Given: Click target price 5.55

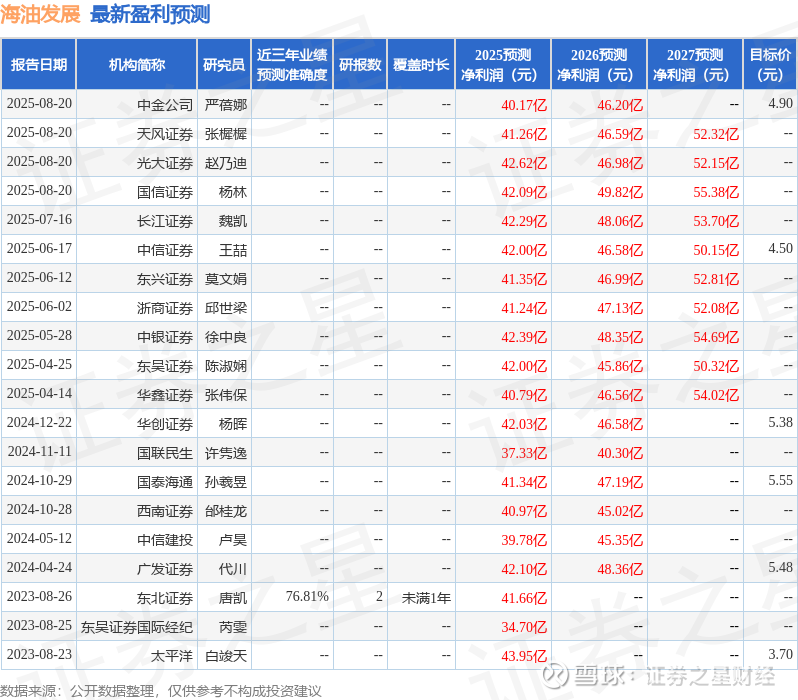Looking at the screenshot, I should pos(780,481).
